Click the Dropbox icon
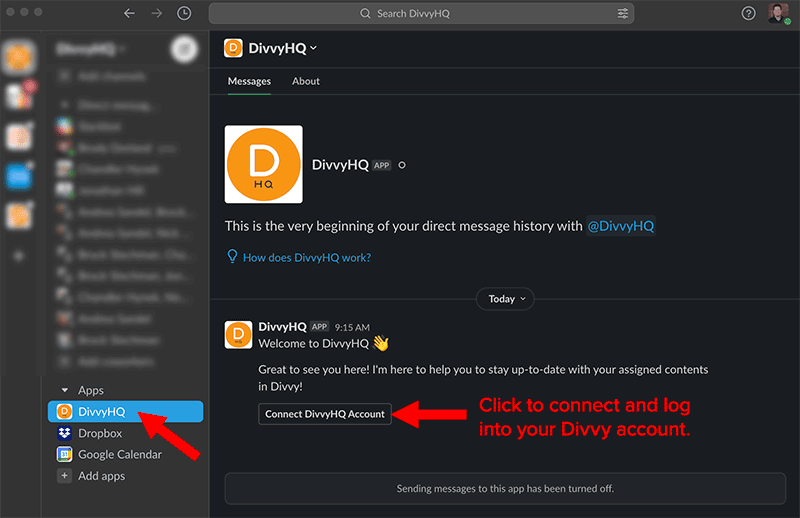800x518 pixels. tap(64, 433)
